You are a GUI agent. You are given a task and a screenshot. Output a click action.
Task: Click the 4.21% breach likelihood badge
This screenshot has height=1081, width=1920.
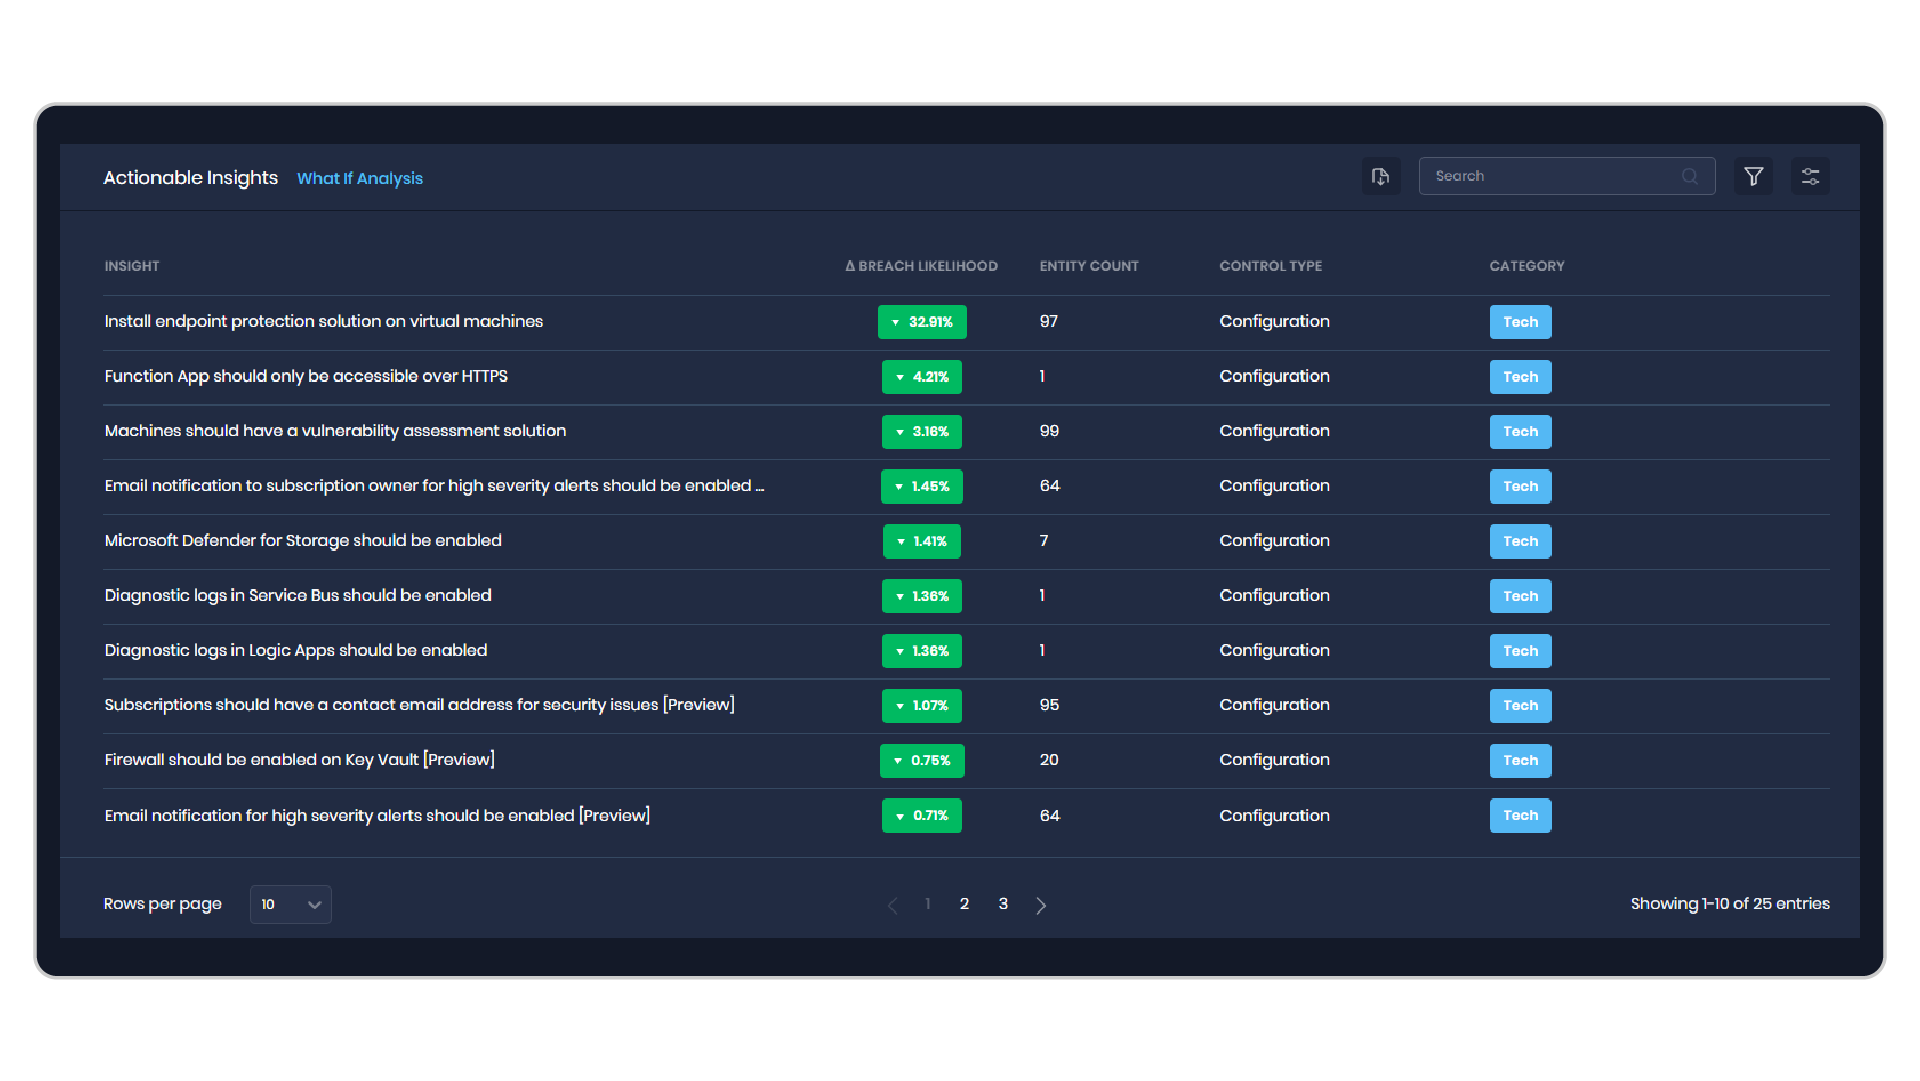(x=922, y=377)
